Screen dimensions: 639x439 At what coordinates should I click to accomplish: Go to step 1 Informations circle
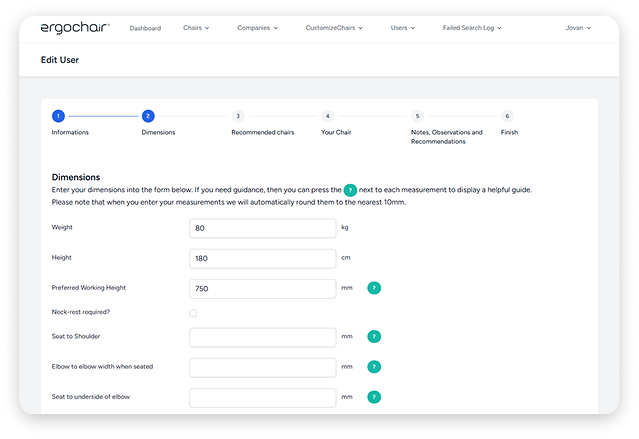(x=58, y=116)
